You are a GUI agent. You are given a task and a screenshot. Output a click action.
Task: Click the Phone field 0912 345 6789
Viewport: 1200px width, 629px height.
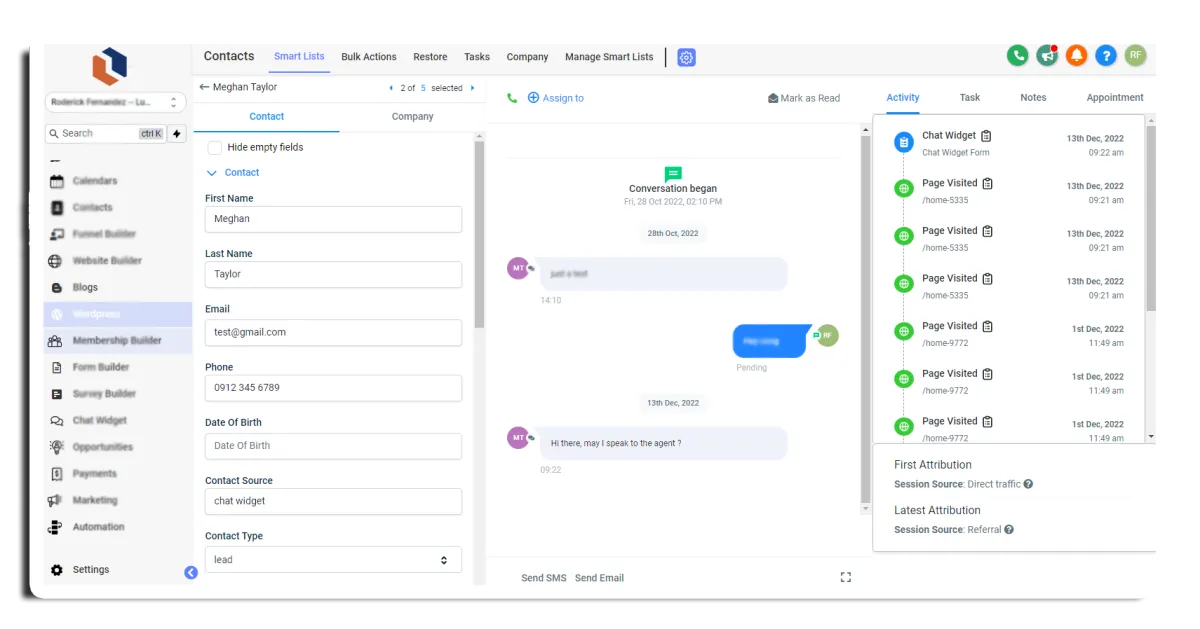pyautogui.click(x=333, y=388)
